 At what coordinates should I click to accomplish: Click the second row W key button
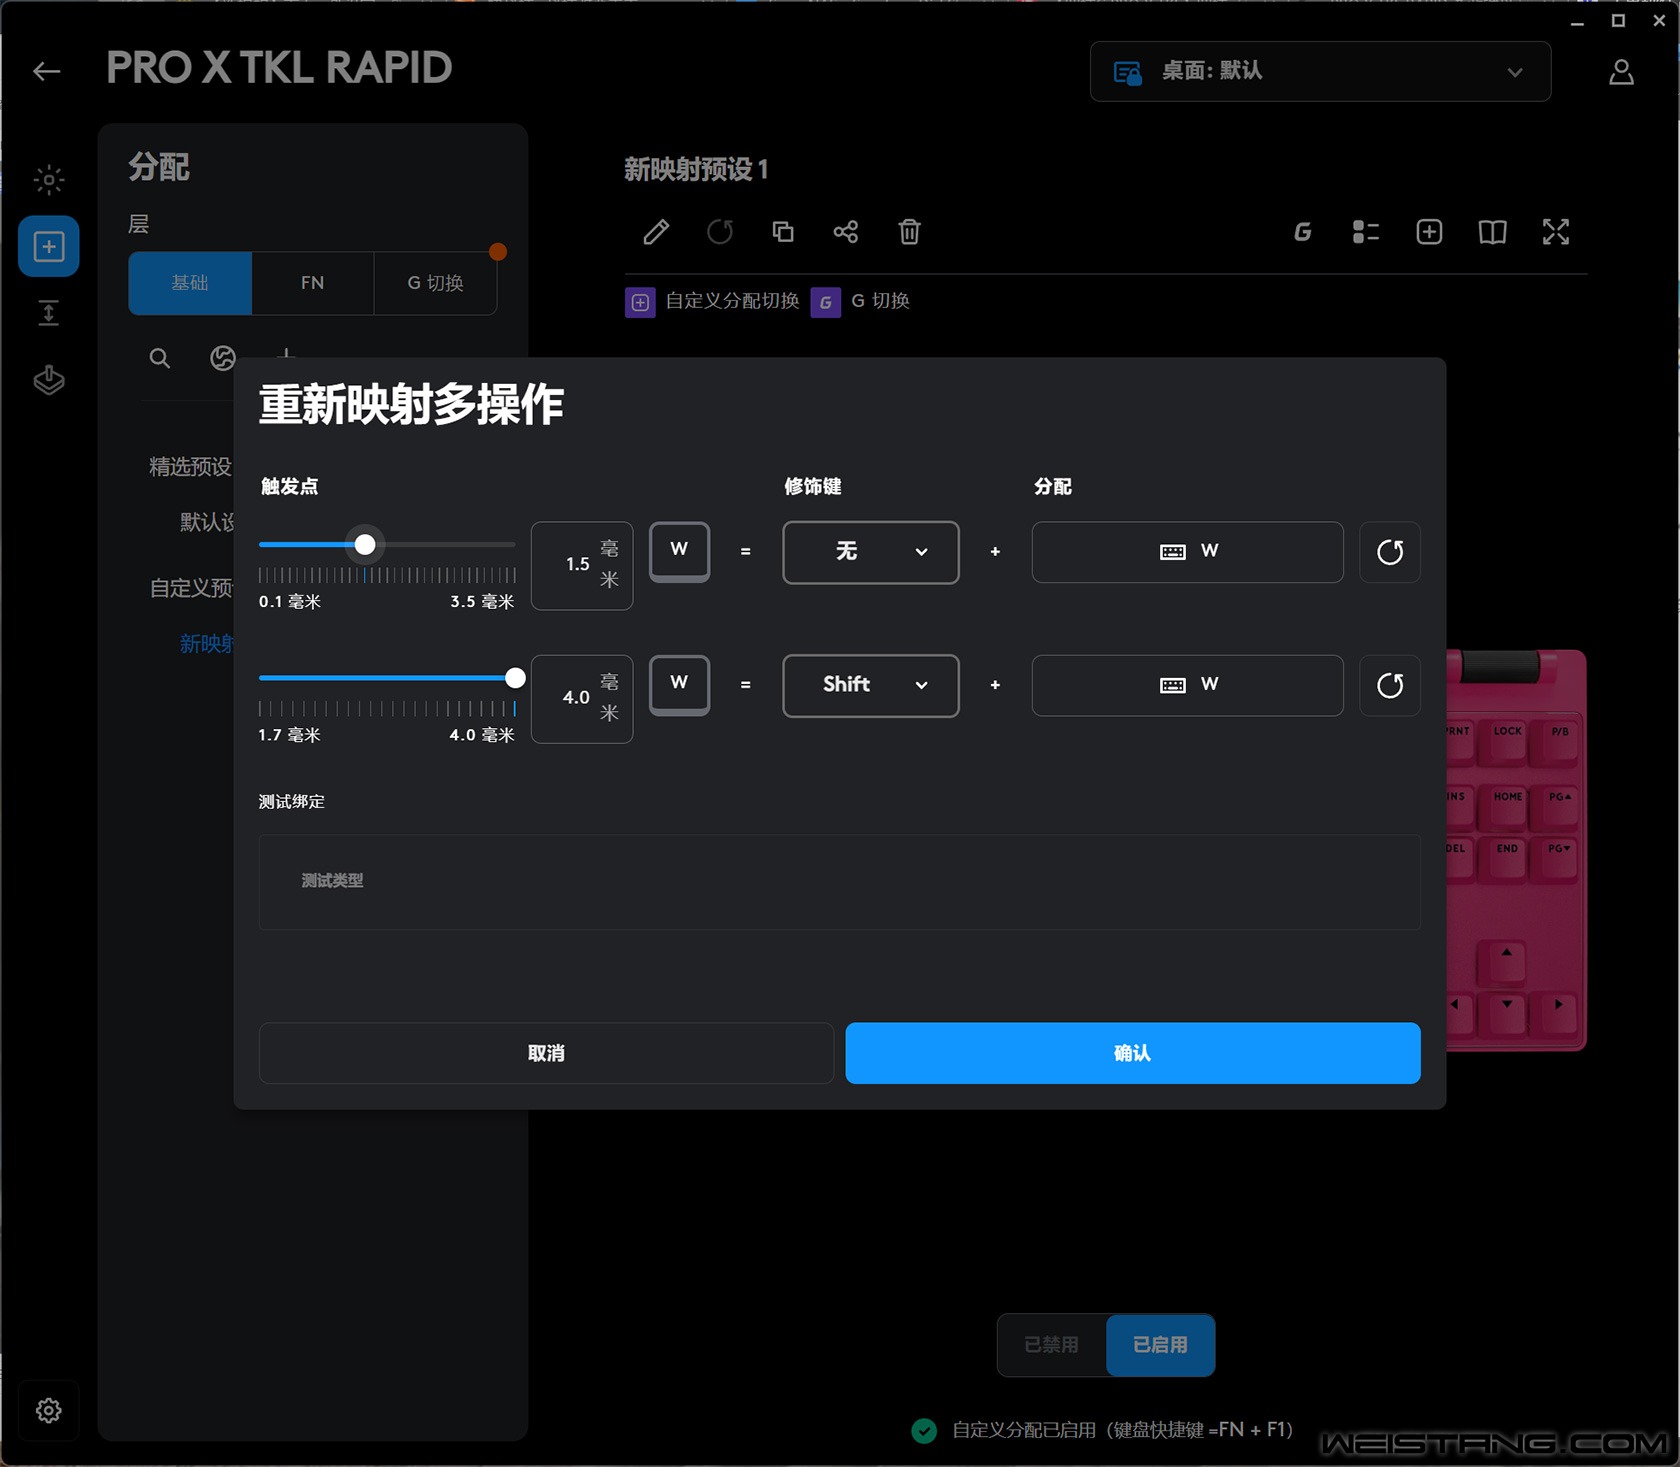point(680,684)
